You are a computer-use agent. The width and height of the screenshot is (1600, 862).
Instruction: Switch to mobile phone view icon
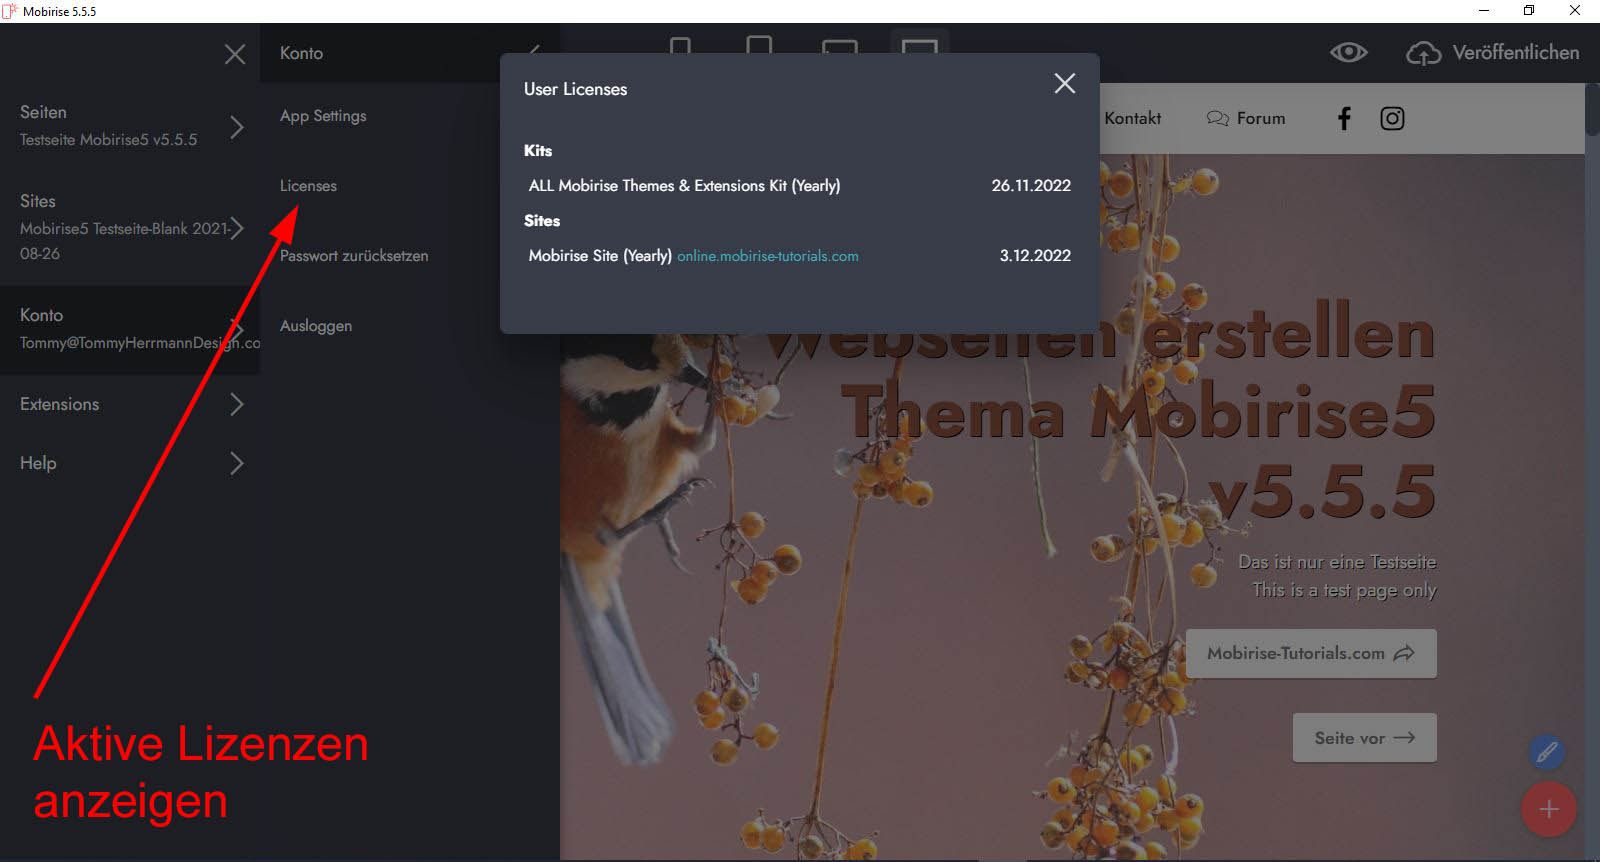(680, 47)
